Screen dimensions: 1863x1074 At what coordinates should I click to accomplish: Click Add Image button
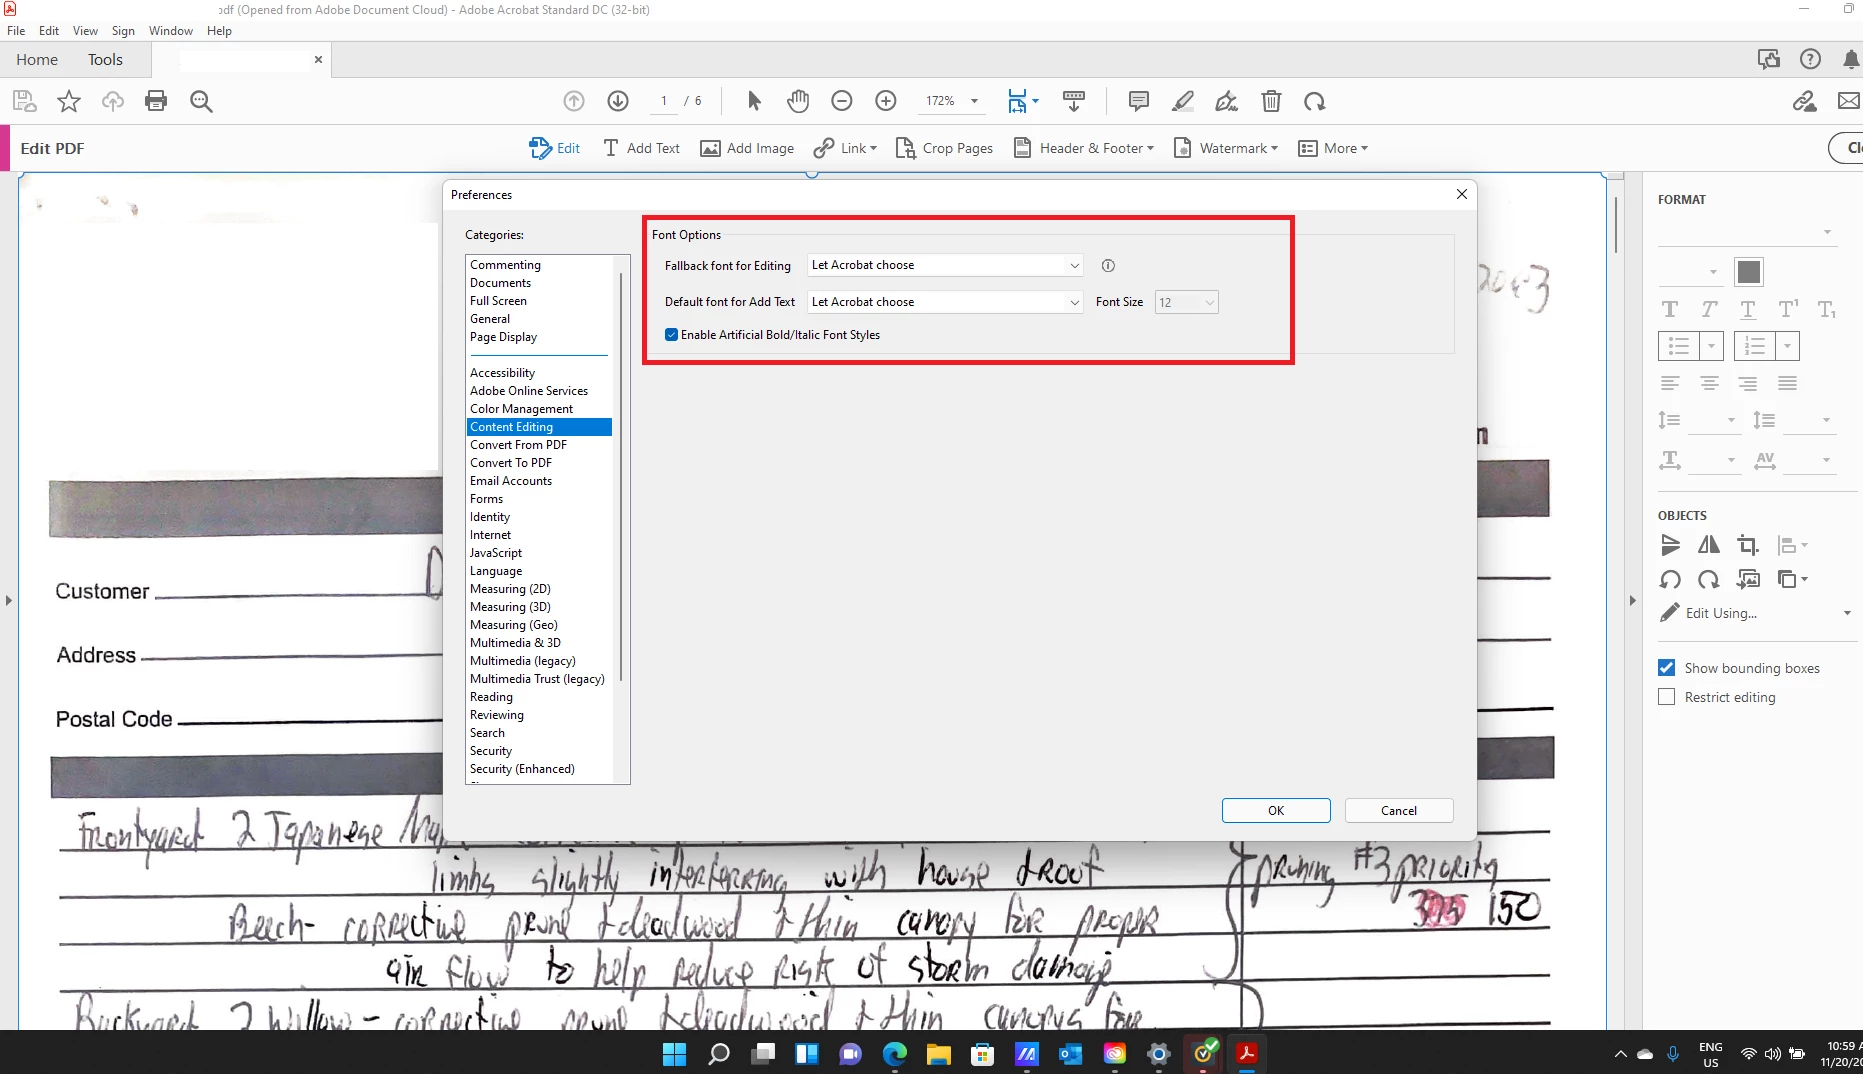[747, 149]
